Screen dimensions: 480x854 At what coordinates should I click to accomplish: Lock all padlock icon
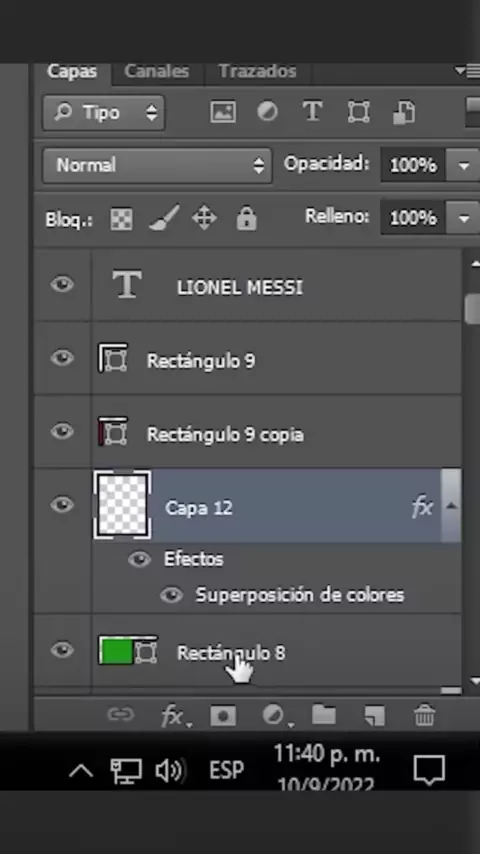[x=246, y=218]
